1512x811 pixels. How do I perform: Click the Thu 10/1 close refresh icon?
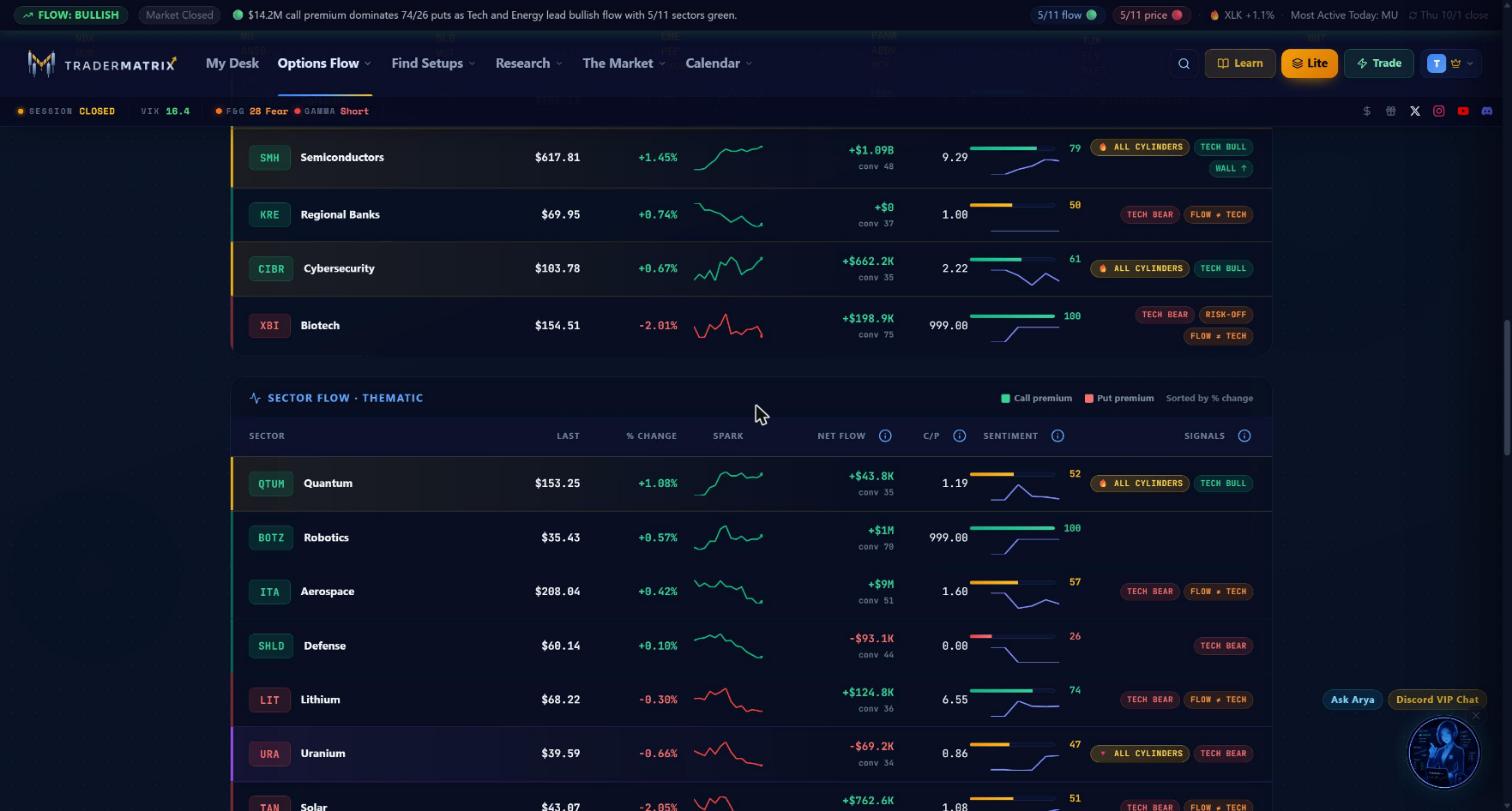pyautogui.click(x=1413, y=15)
